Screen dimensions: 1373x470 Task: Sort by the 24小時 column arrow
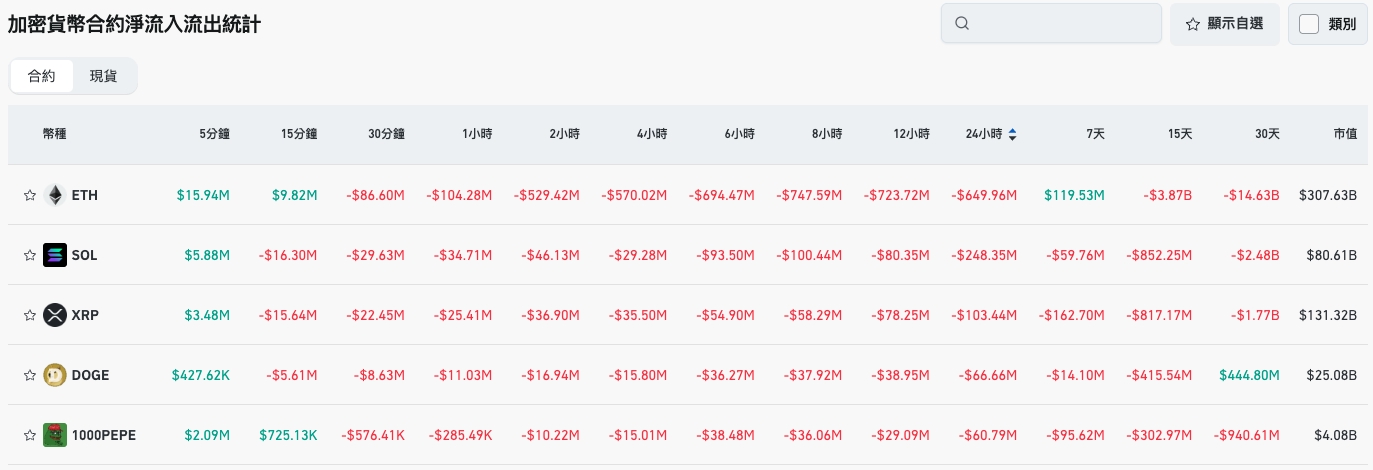(1013, 134)
